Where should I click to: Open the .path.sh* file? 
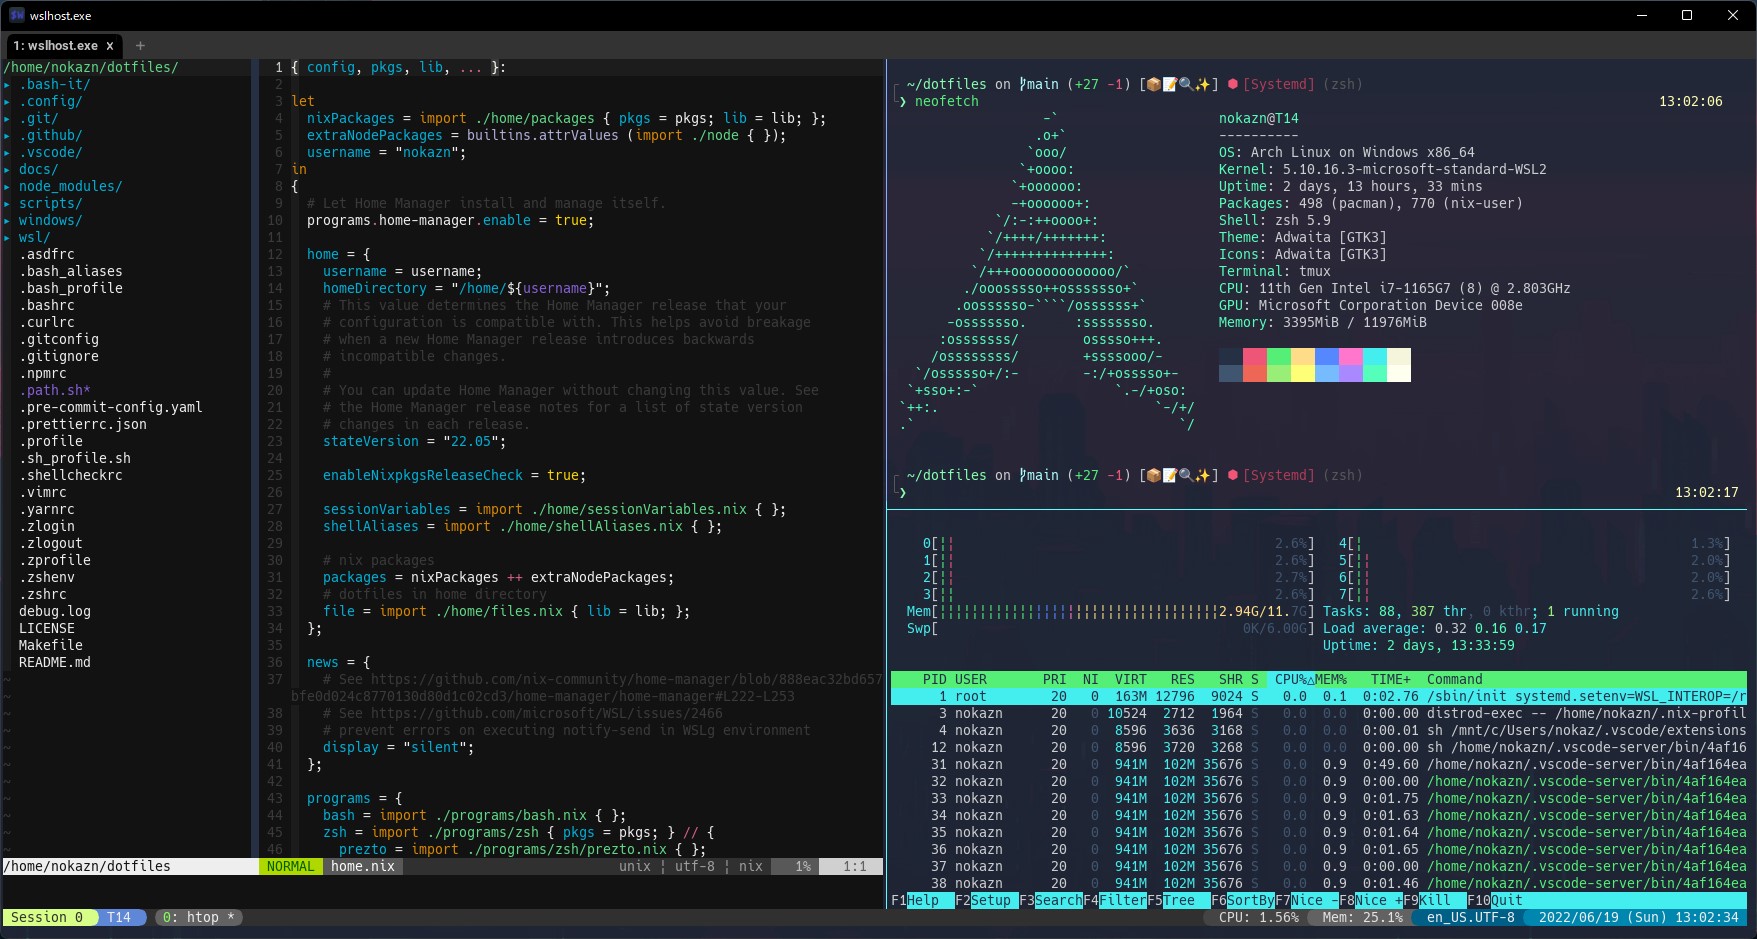pyautogui.click(x=55, y=390)
